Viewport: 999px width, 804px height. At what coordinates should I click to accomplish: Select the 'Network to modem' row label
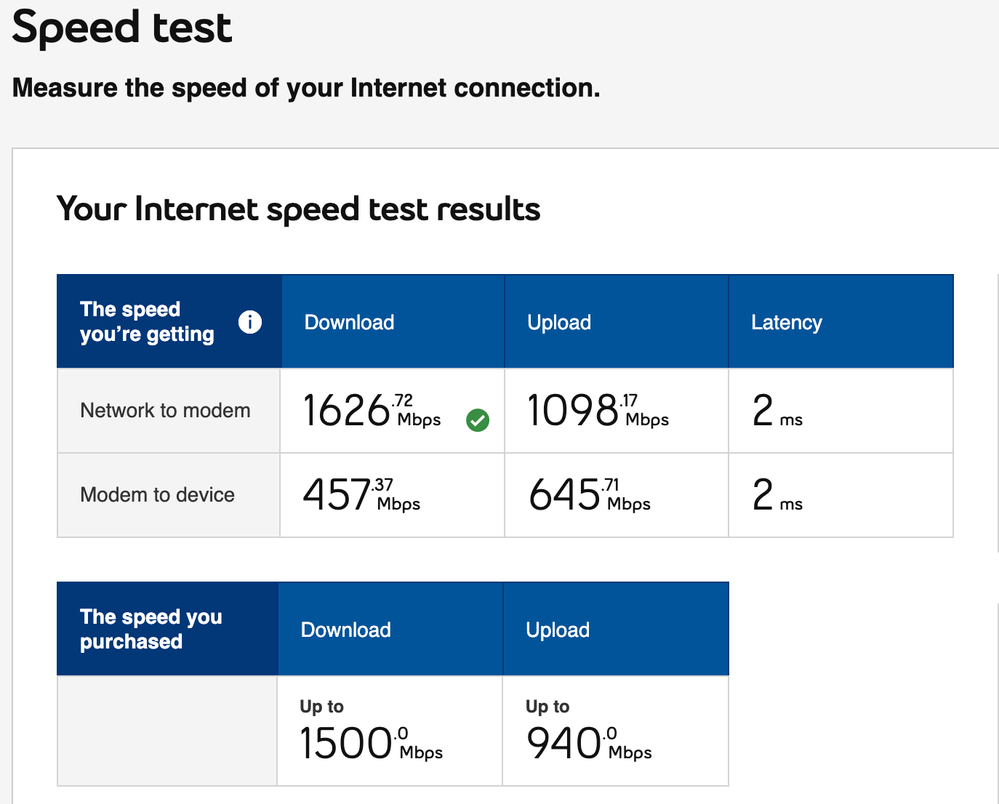click(x=165, y=410)
